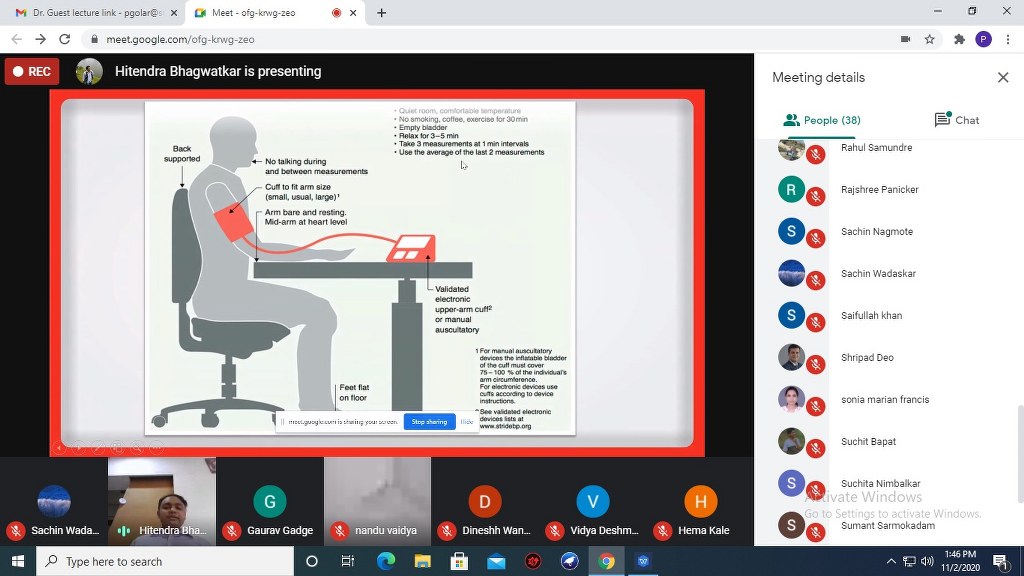Viewport: 1024px width, 576px height.
Task: Select Hema Kale participant tile
Action: point(700,502)
